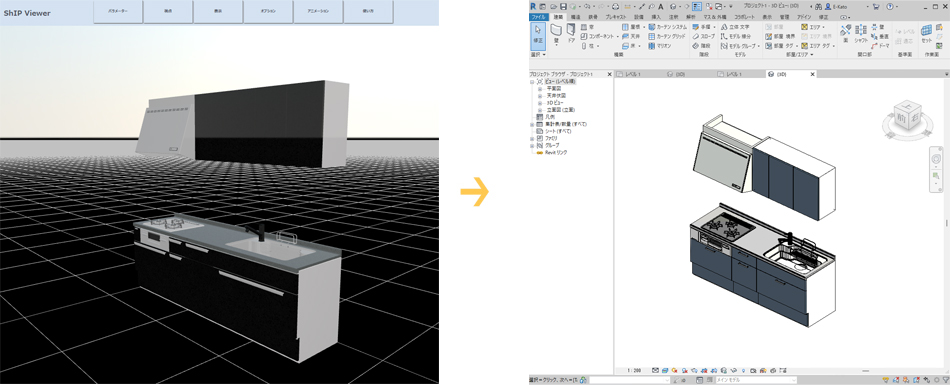Screen dimensions: 950x385
Task: Select the 部屋 タグ tool
Action: point(781,45)
